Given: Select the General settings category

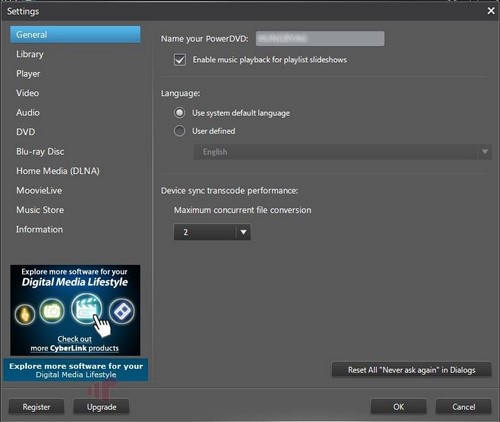Looking at the screenshot, I should [x=75, y=35].
